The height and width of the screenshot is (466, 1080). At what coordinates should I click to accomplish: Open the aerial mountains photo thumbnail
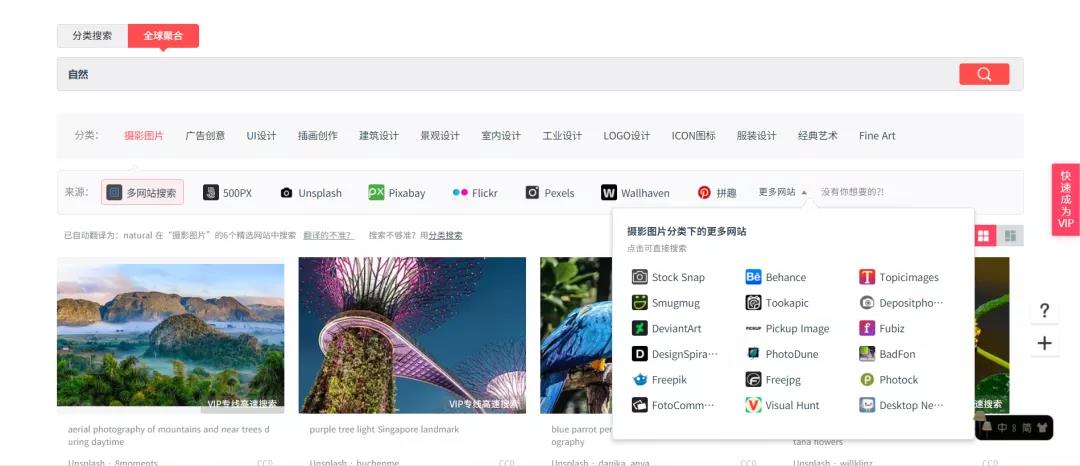170,335
